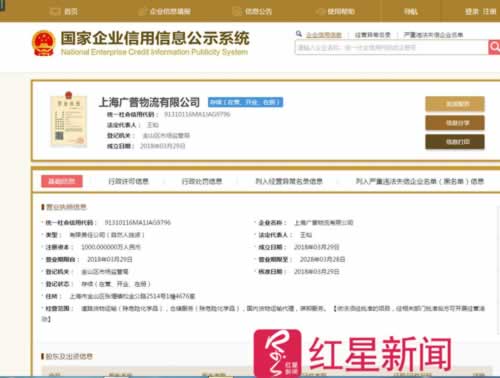Open the 导航 navigation menu
The height and width of the screenshot is (378, 500).
411,12
